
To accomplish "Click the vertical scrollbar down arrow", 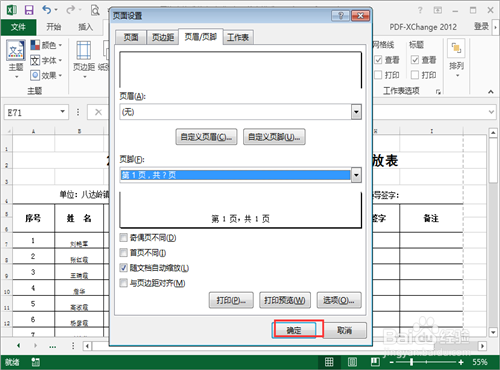I will 493,332.
